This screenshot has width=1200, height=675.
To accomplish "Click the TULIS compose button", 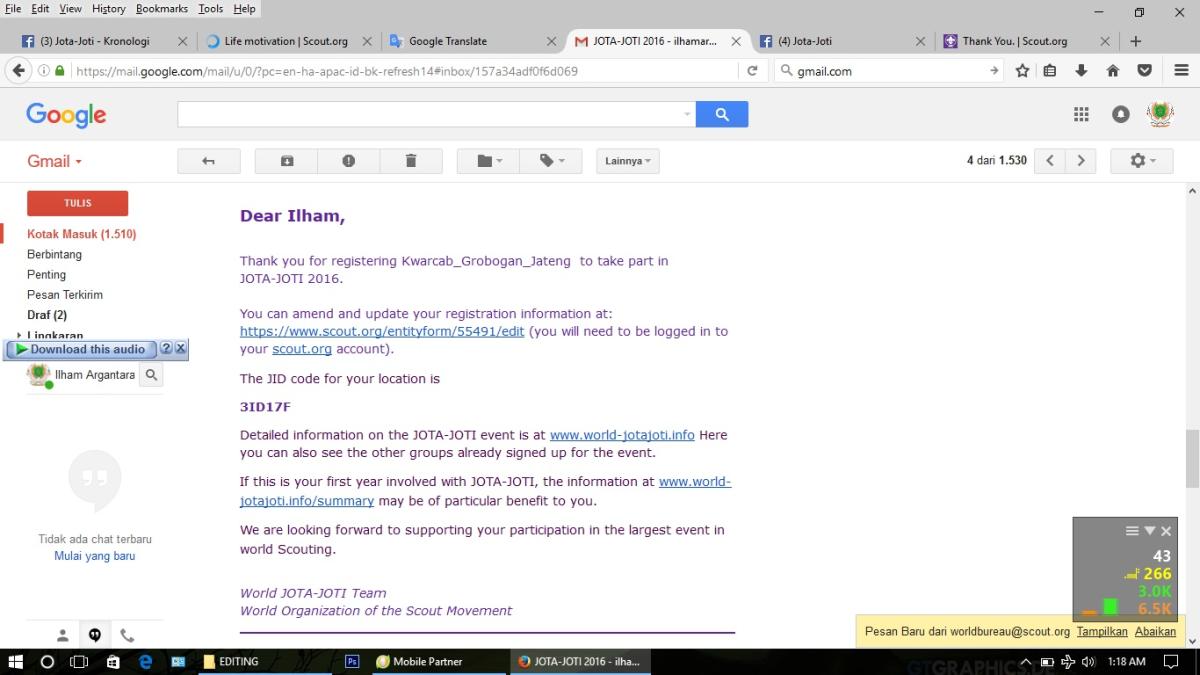I will (77, 203).
